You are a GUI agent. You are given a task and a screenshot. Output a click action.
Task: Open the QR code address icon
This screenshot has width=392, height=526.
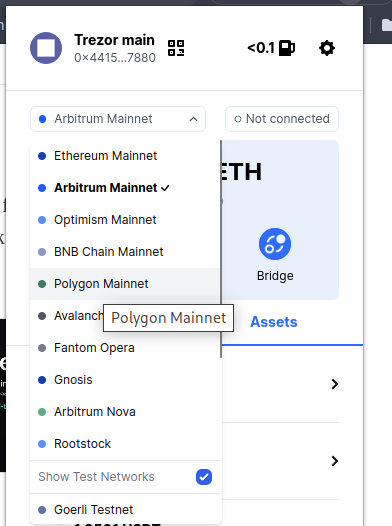point(176,48)
